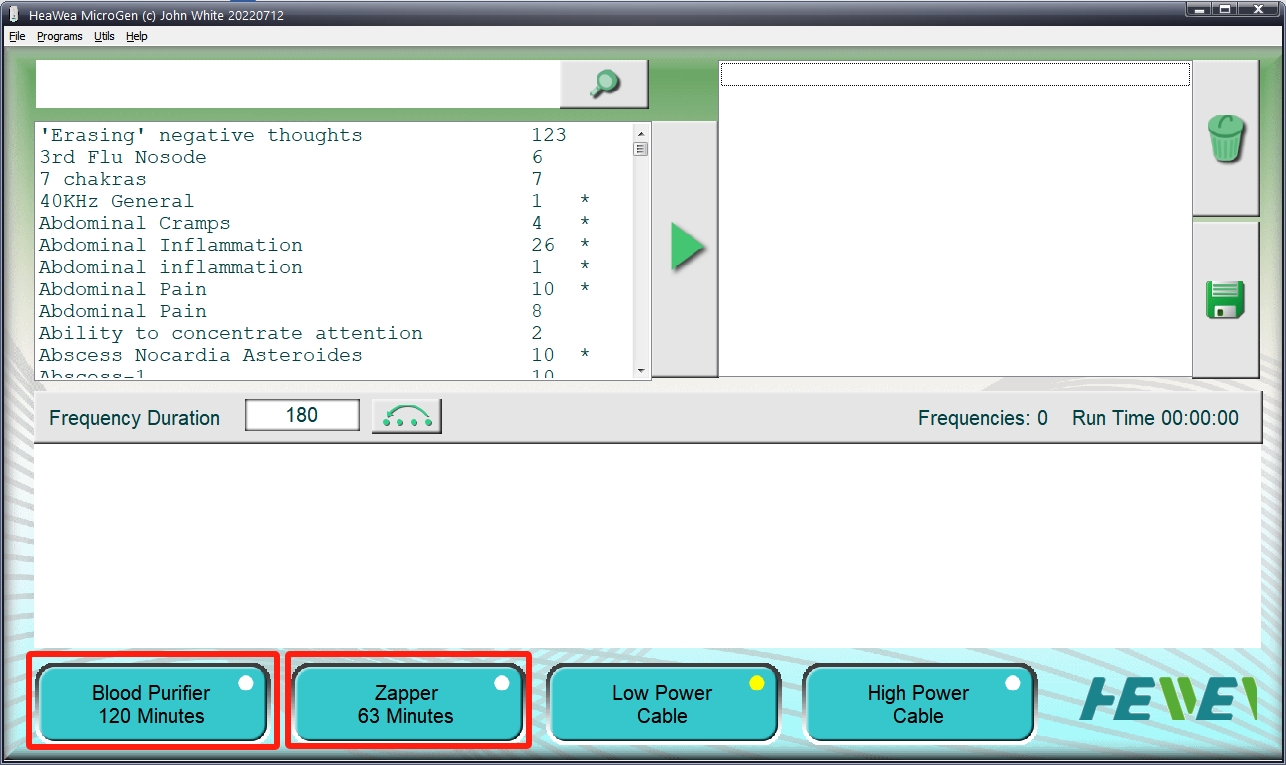Viewport: 1286px width, 765px height.
Task: Click the frequency sweep arc icon
Action: coord(406,416)
